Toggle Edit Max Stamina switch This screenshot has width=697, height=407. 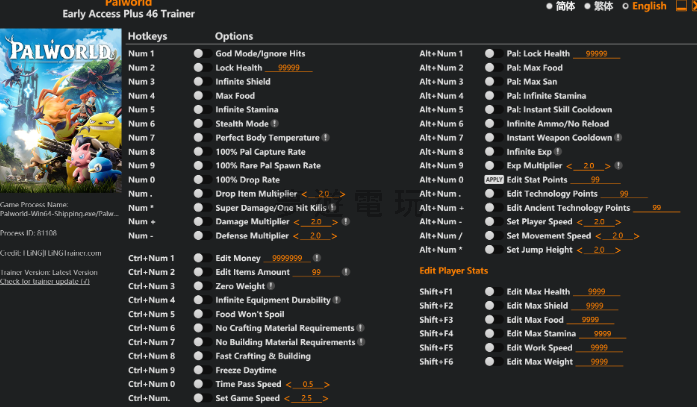click(x=494, y=333)
